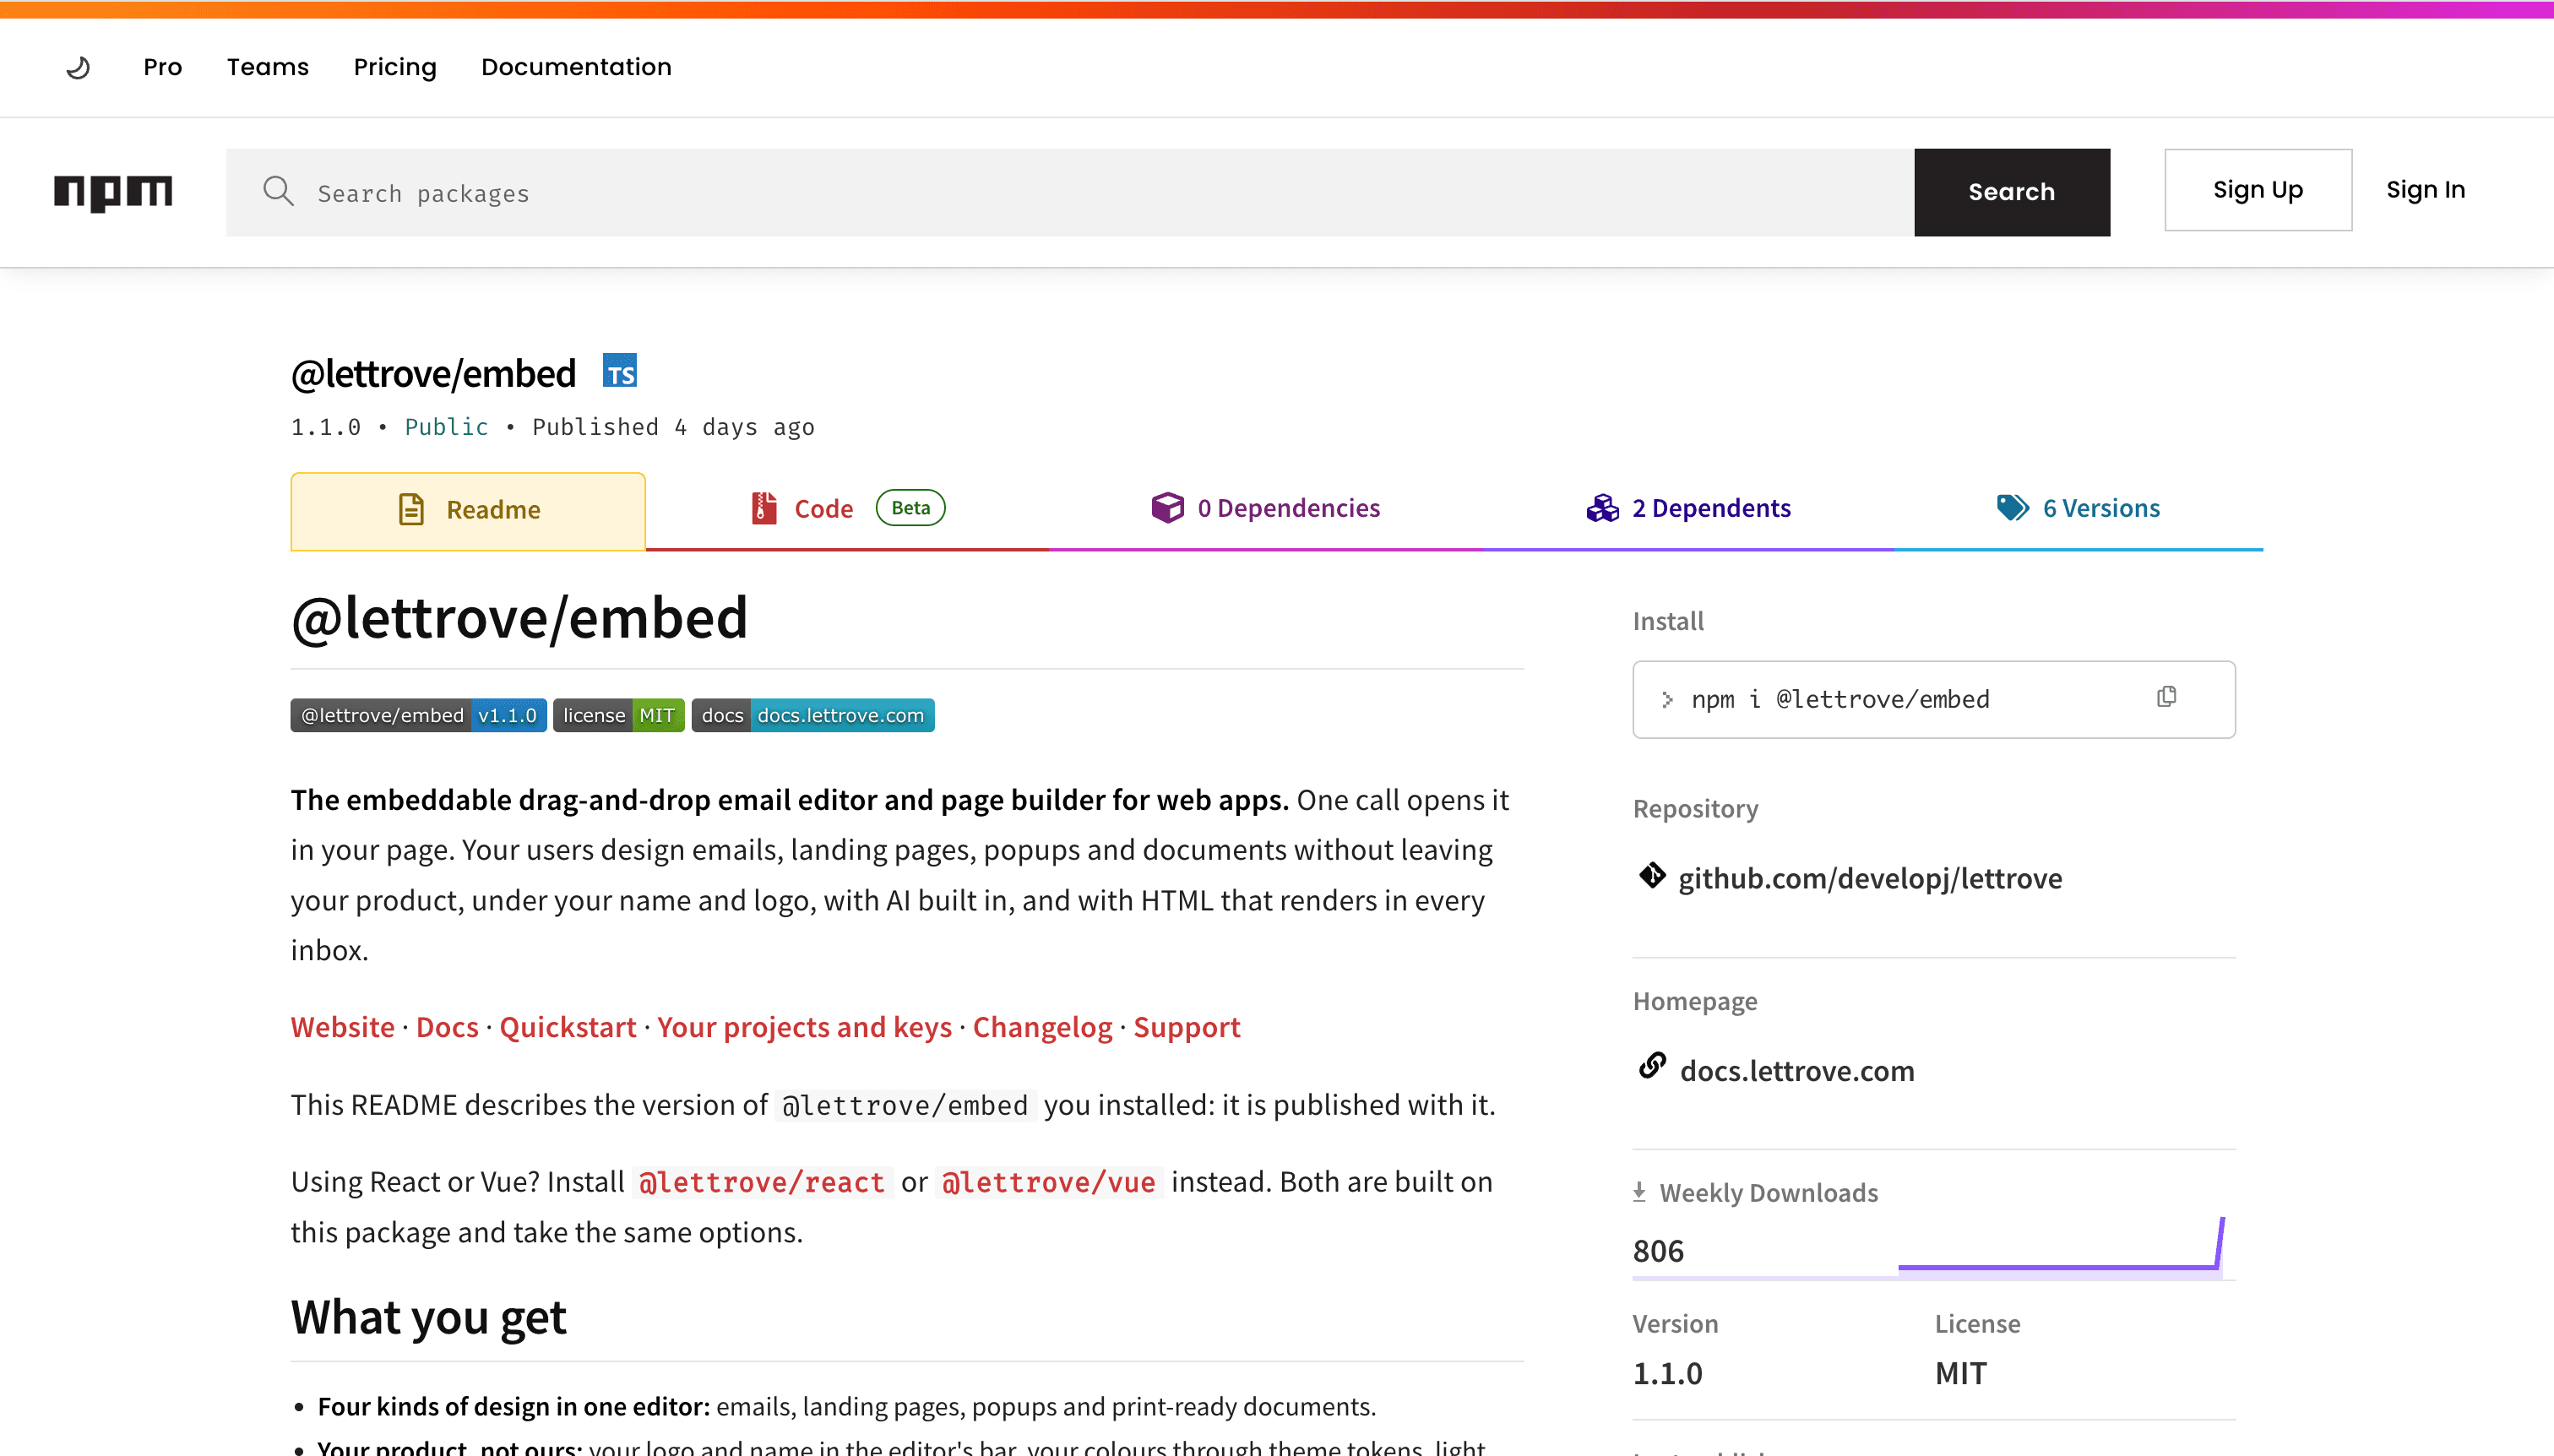Click the license MIT badge
The width and height of the screenshot is (2554, 1456).
(618, 715)
